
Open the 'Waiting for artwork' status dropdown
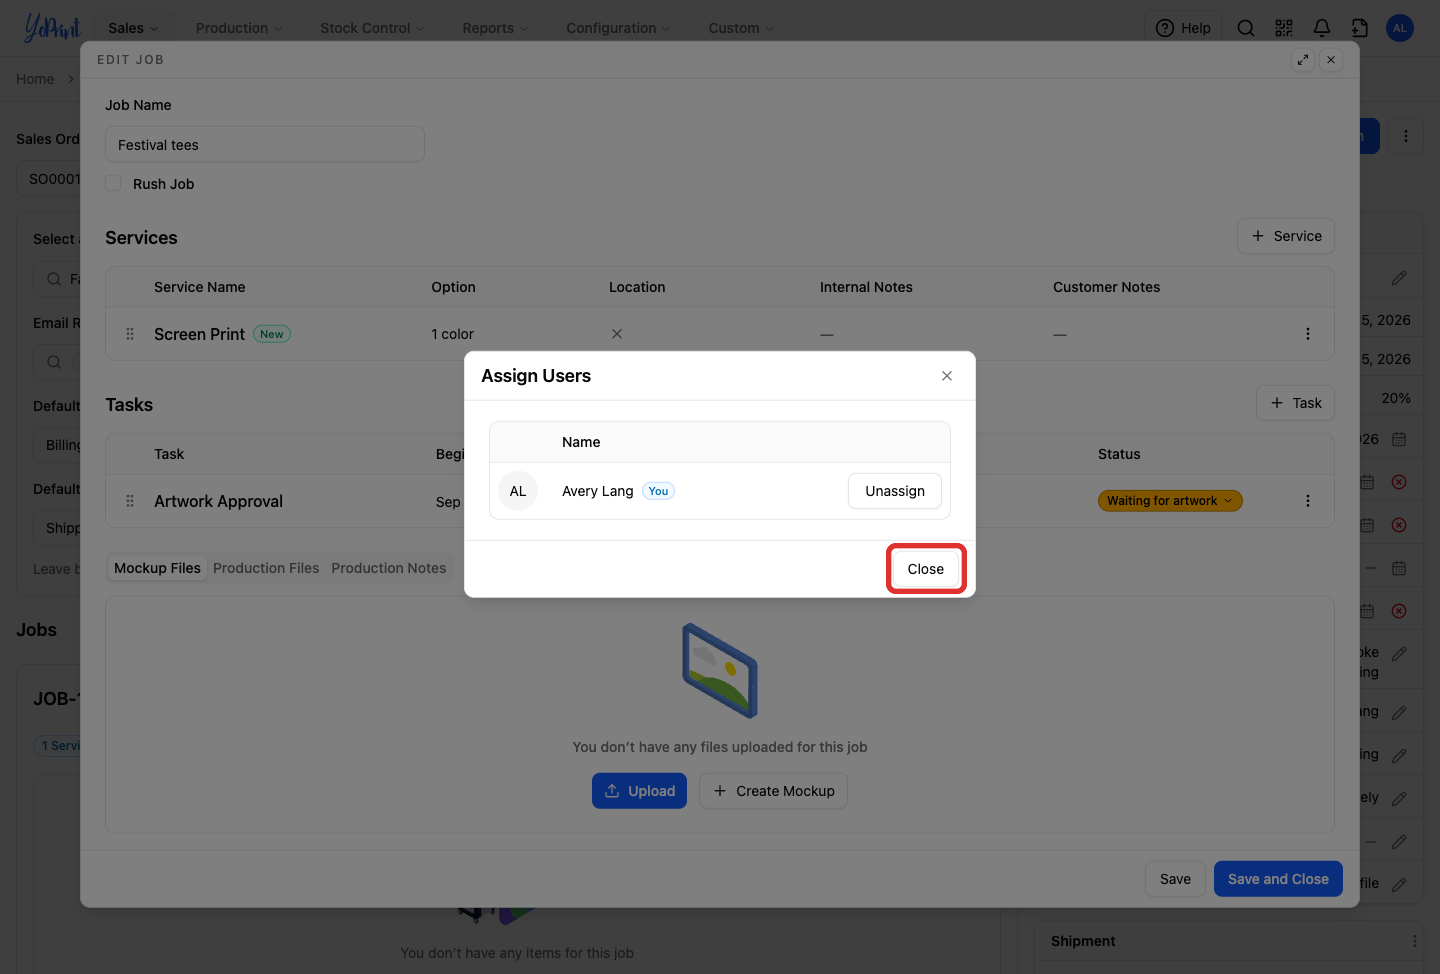[x=1170, y=501]
